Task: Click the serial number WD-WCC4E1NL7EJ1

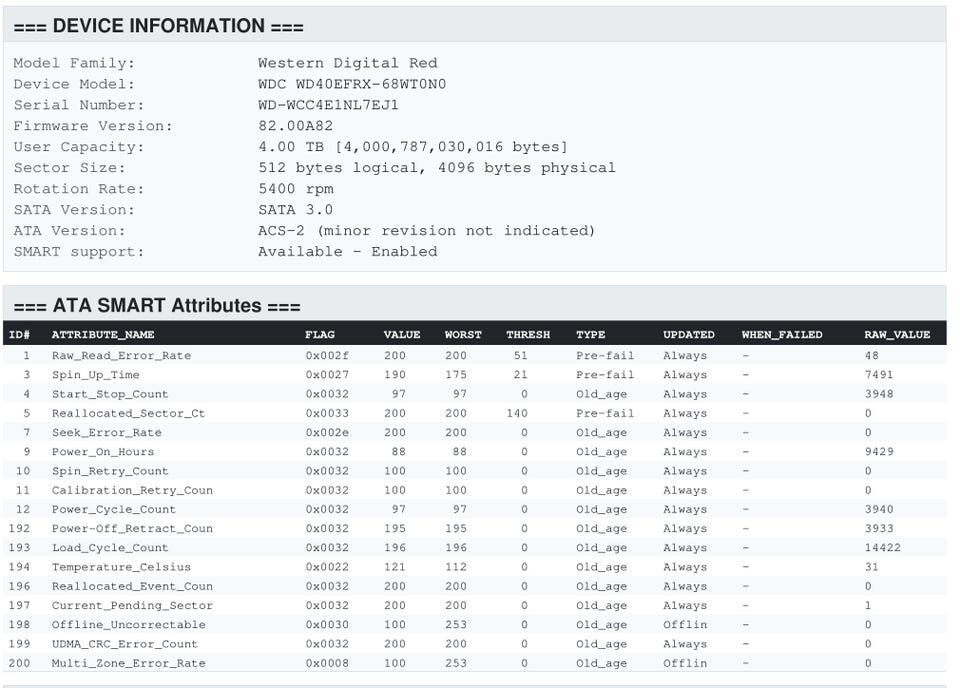Action: pyautogui.click(x=328, y=105)
